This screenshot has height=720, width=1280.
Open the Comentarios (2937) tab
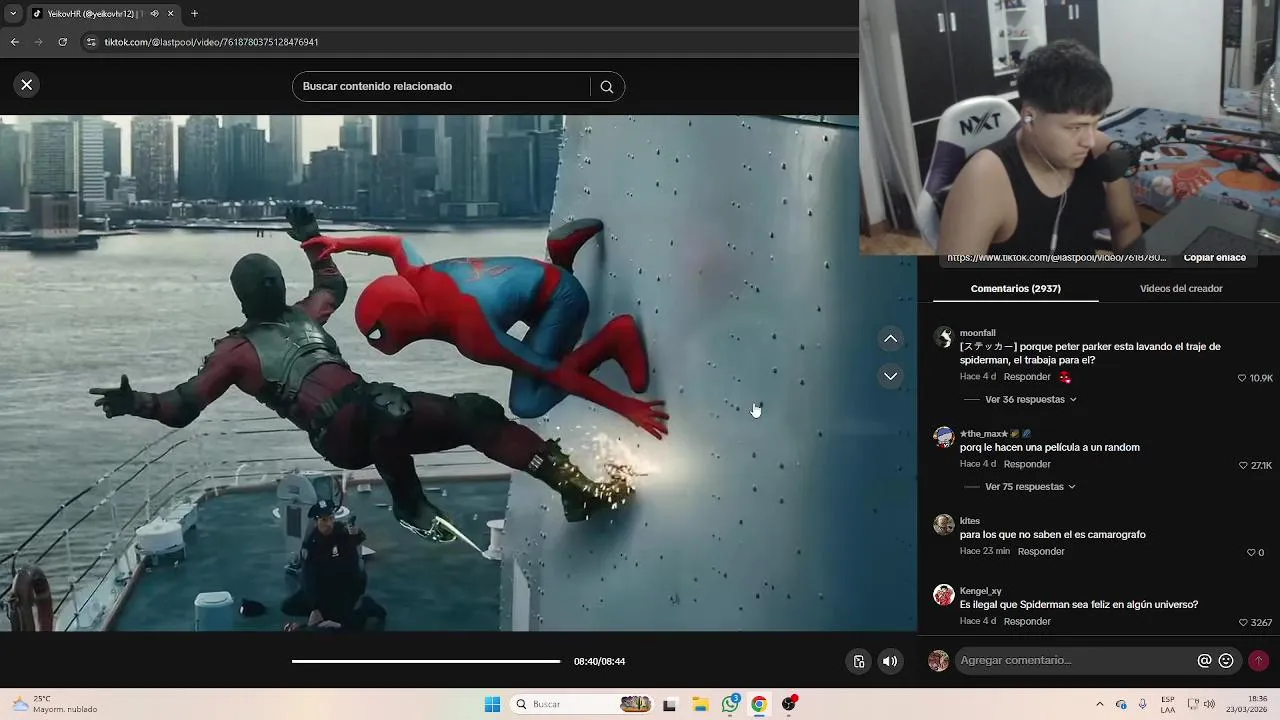[x=1015, y=288]
